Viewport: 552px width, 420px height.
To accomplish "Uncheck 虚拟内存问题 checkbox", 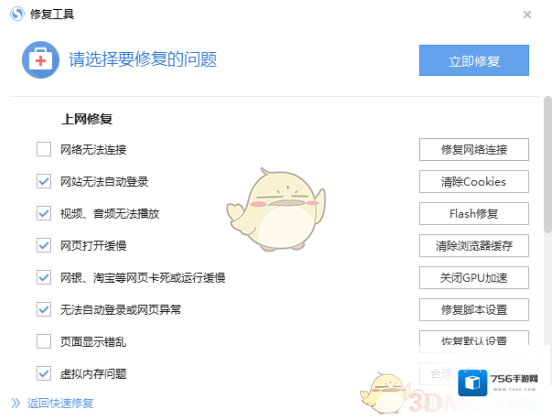I will [44, 374].
